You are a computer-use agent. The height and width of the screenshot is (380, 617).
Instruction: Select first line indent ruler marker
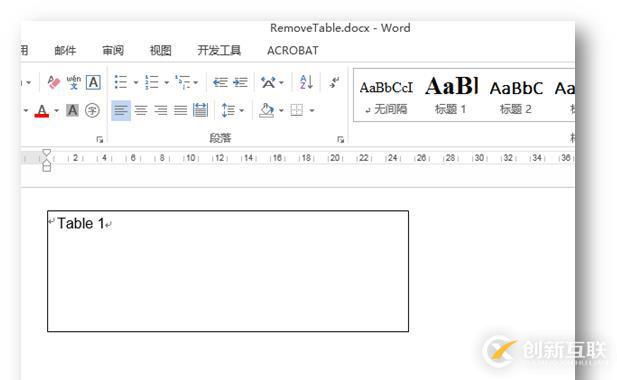tap(46, 153)
